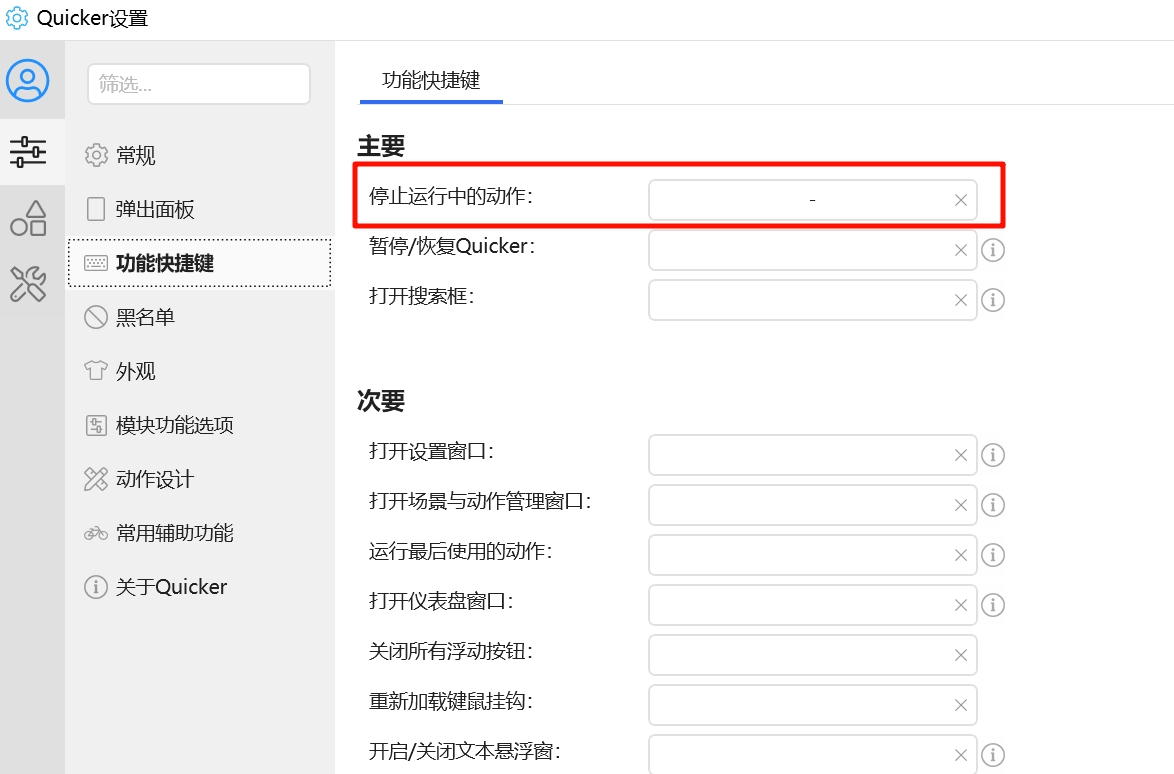
Task: Click the ban icon beside 黑名单
Action: [x=96, y=317]
